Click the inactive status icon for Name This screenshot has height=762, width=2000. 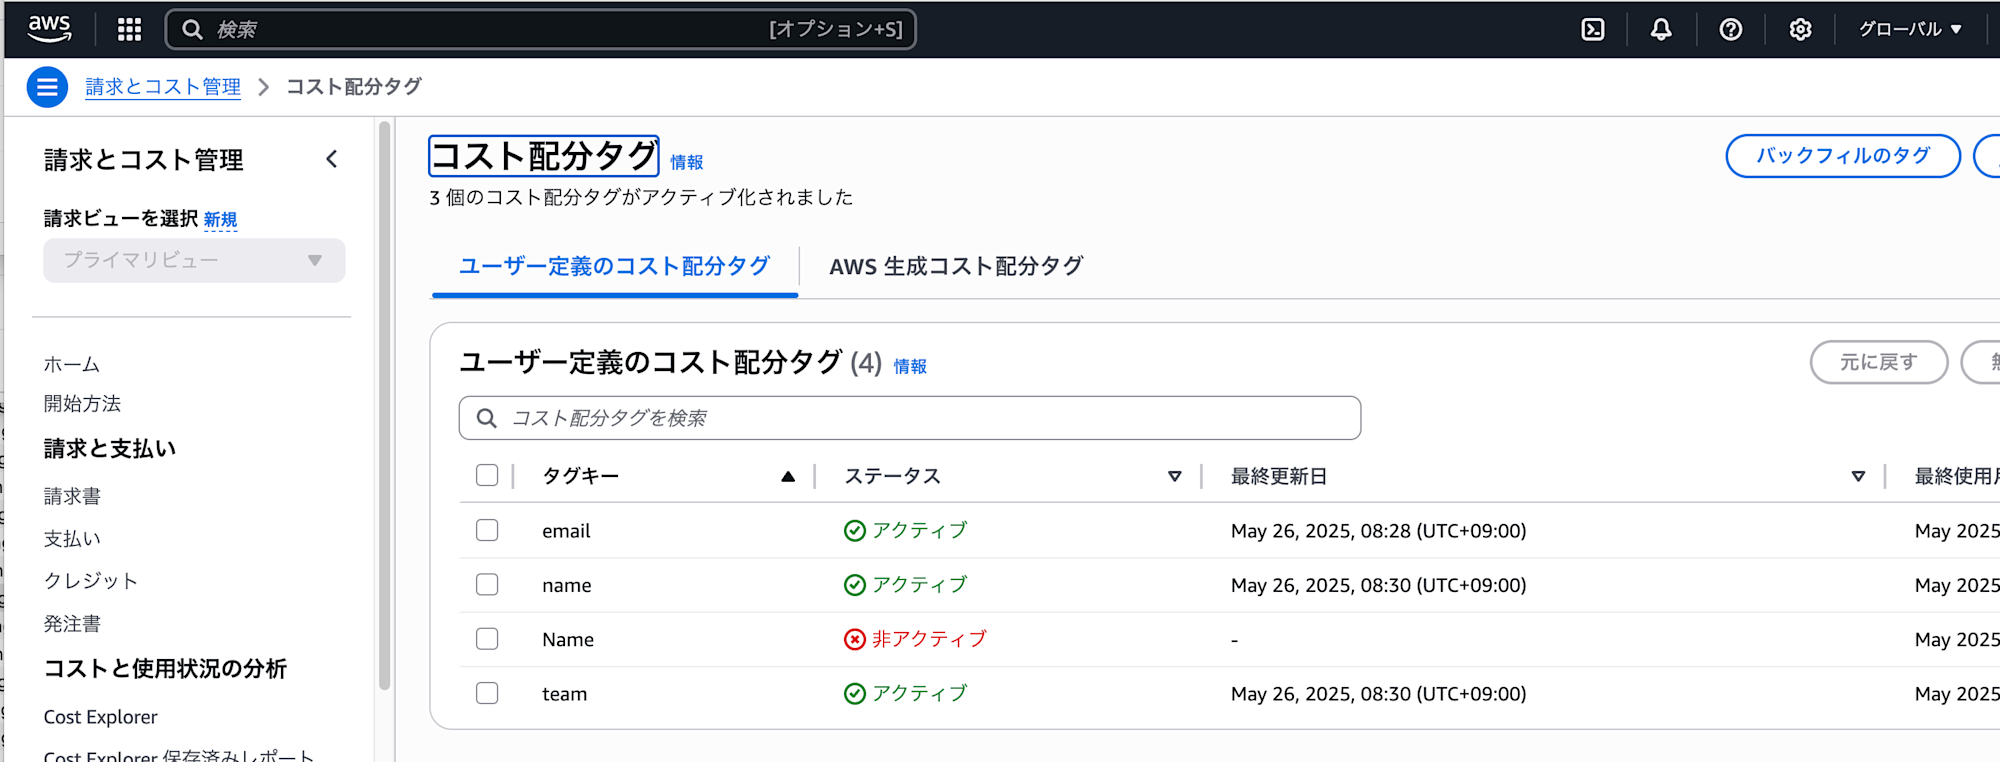point(855,639)
